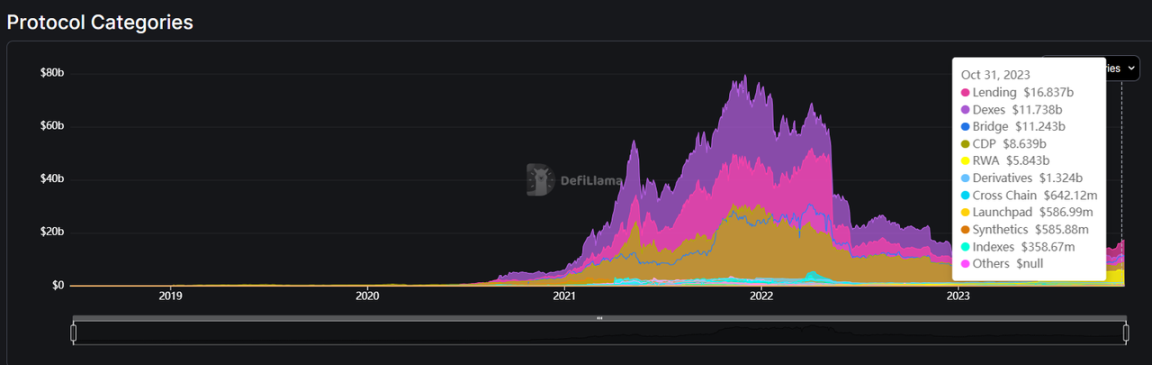Click the 2019 x-axis label
The width and height of the screenshot is (1152, 365).
[x=170, y=296]
